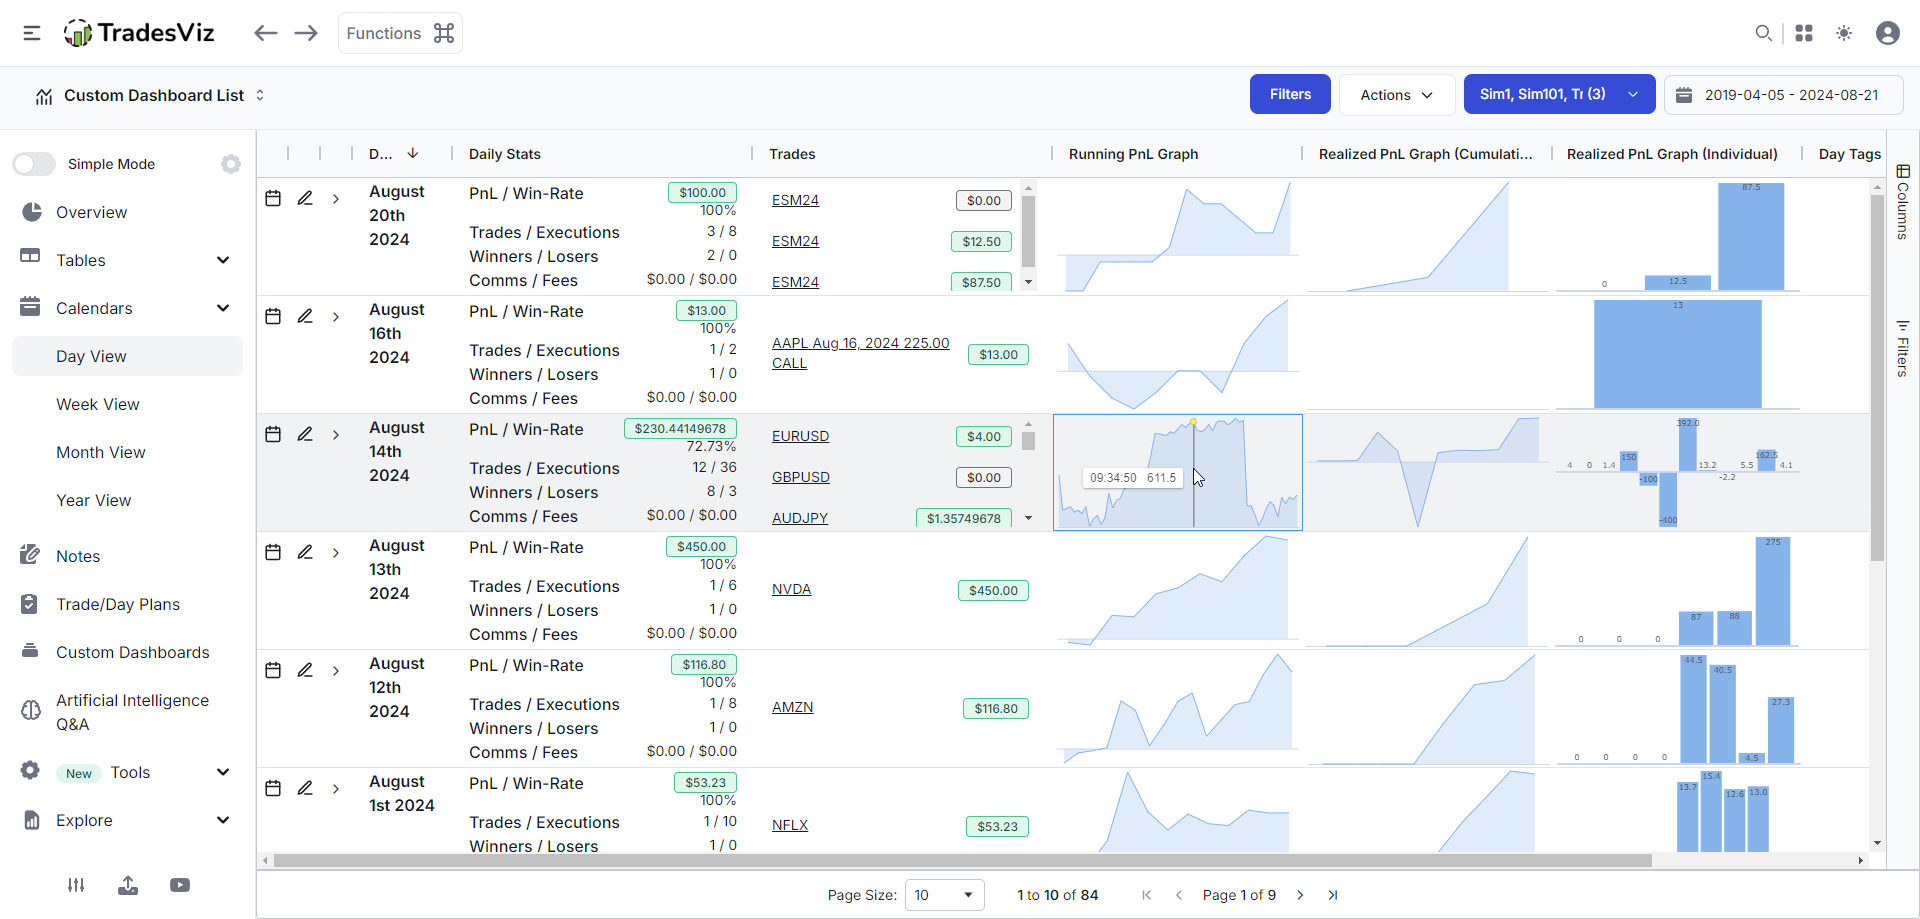Click the Running PnL Graph column header
The height and width of the screenshot is (919, 1920).
click(1133, 154)
